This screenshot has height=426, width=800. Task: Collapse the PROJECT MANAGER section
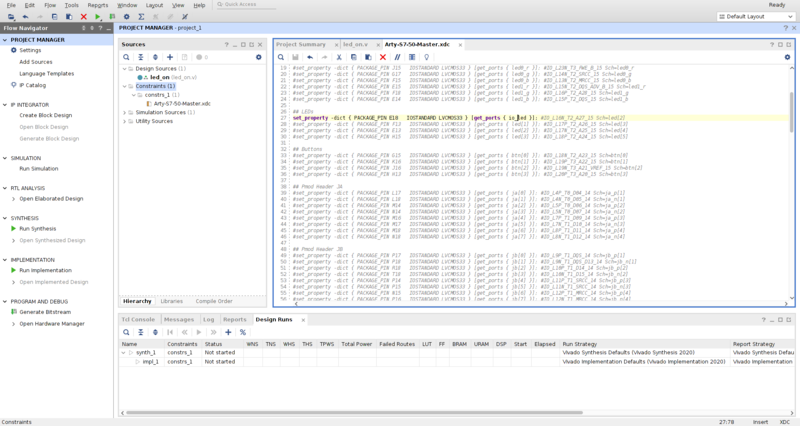[x=5, y=40]
